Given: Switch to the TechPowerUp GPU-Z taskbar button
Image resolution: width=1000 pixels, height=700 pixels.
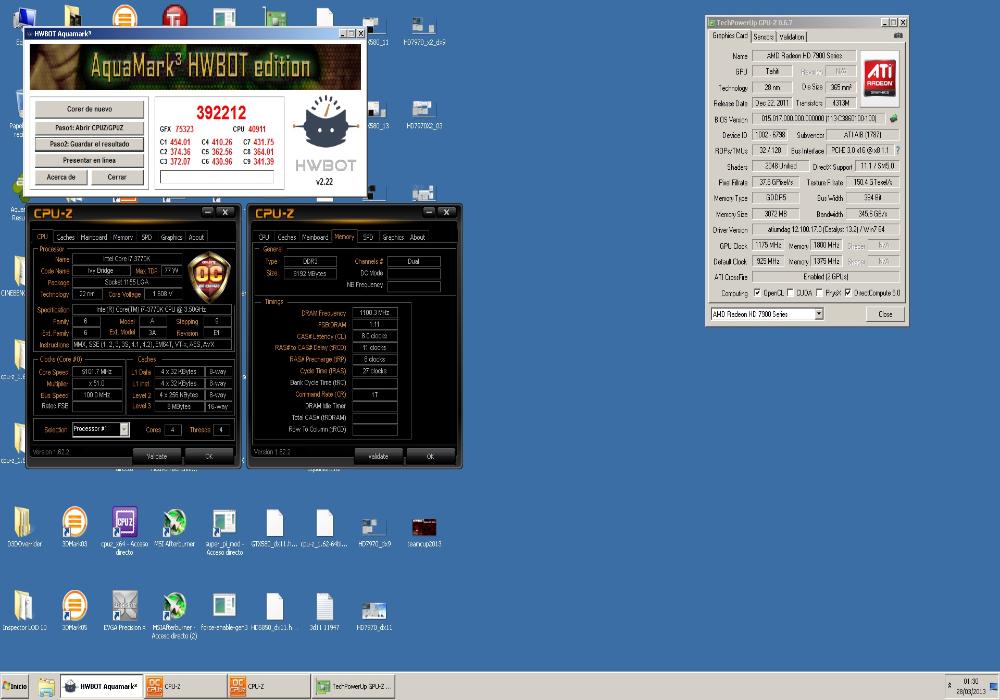Looking at the screenshot, I should point(354,687).
